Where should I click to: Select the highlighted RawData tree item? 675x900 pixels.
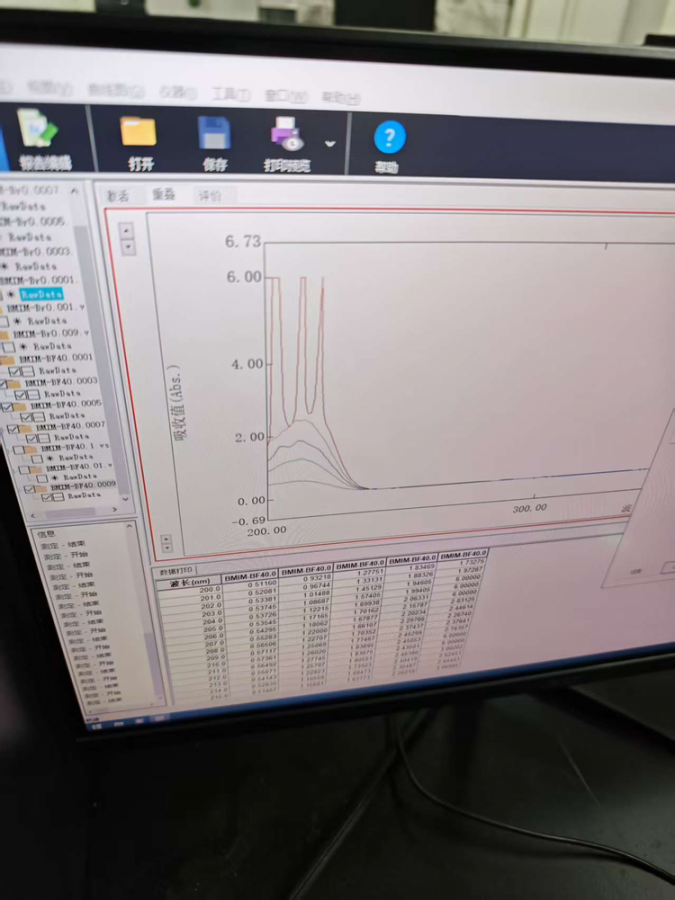(x=41, y=294)
